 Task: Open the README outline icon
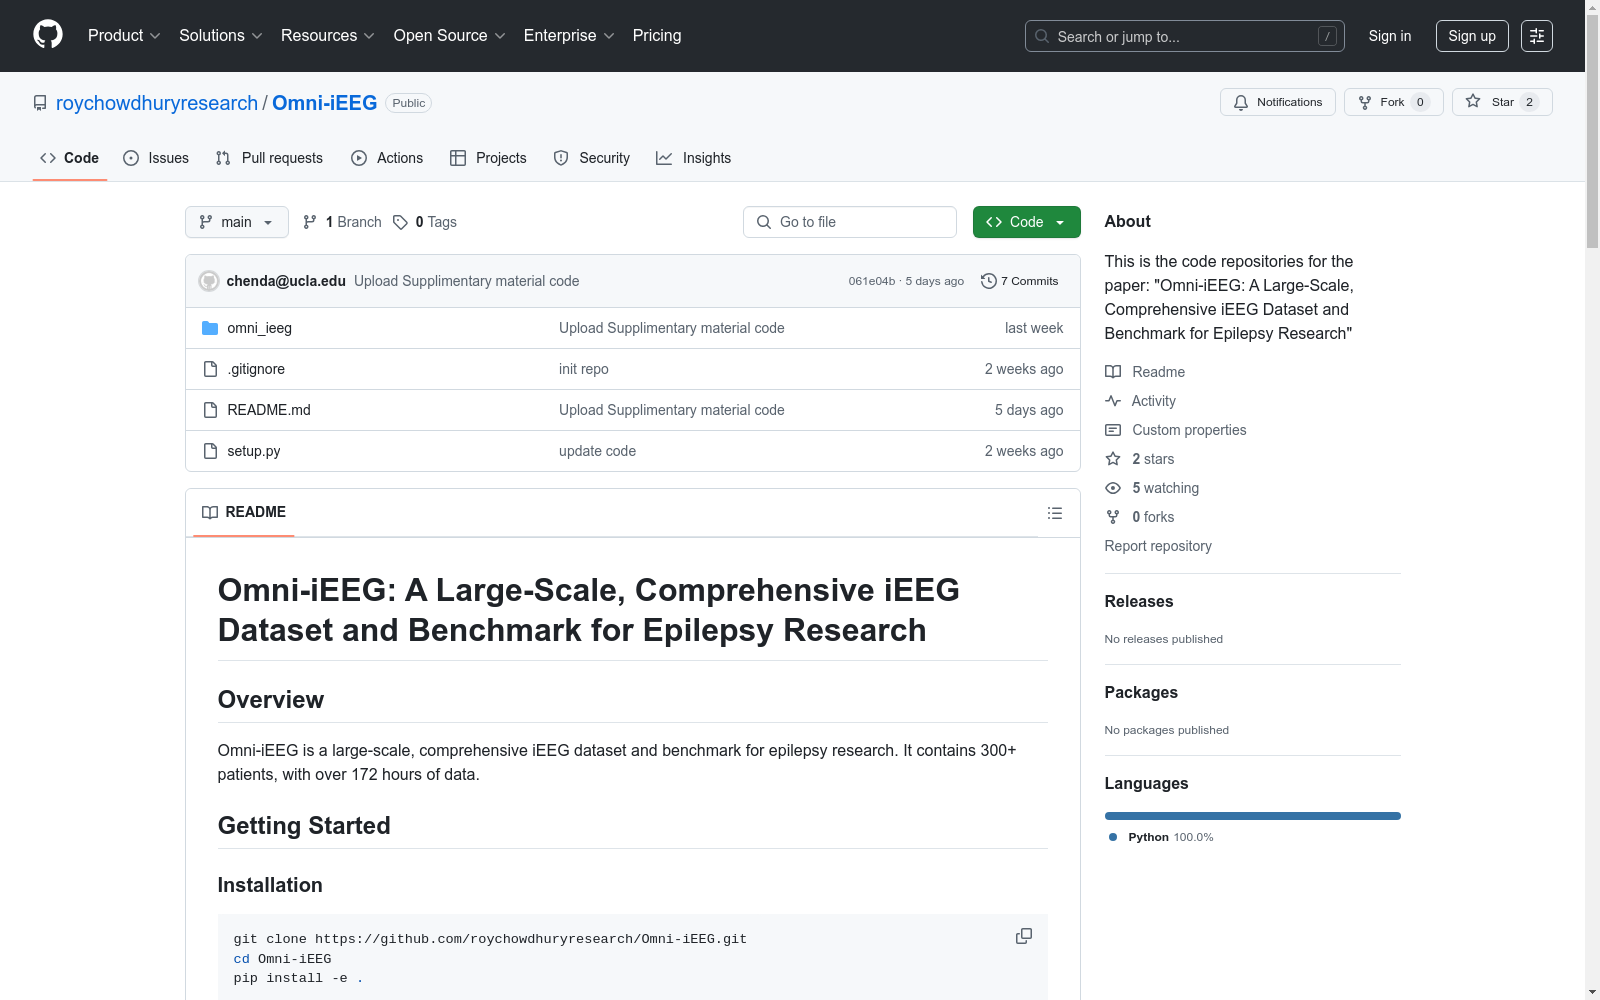1055,513
